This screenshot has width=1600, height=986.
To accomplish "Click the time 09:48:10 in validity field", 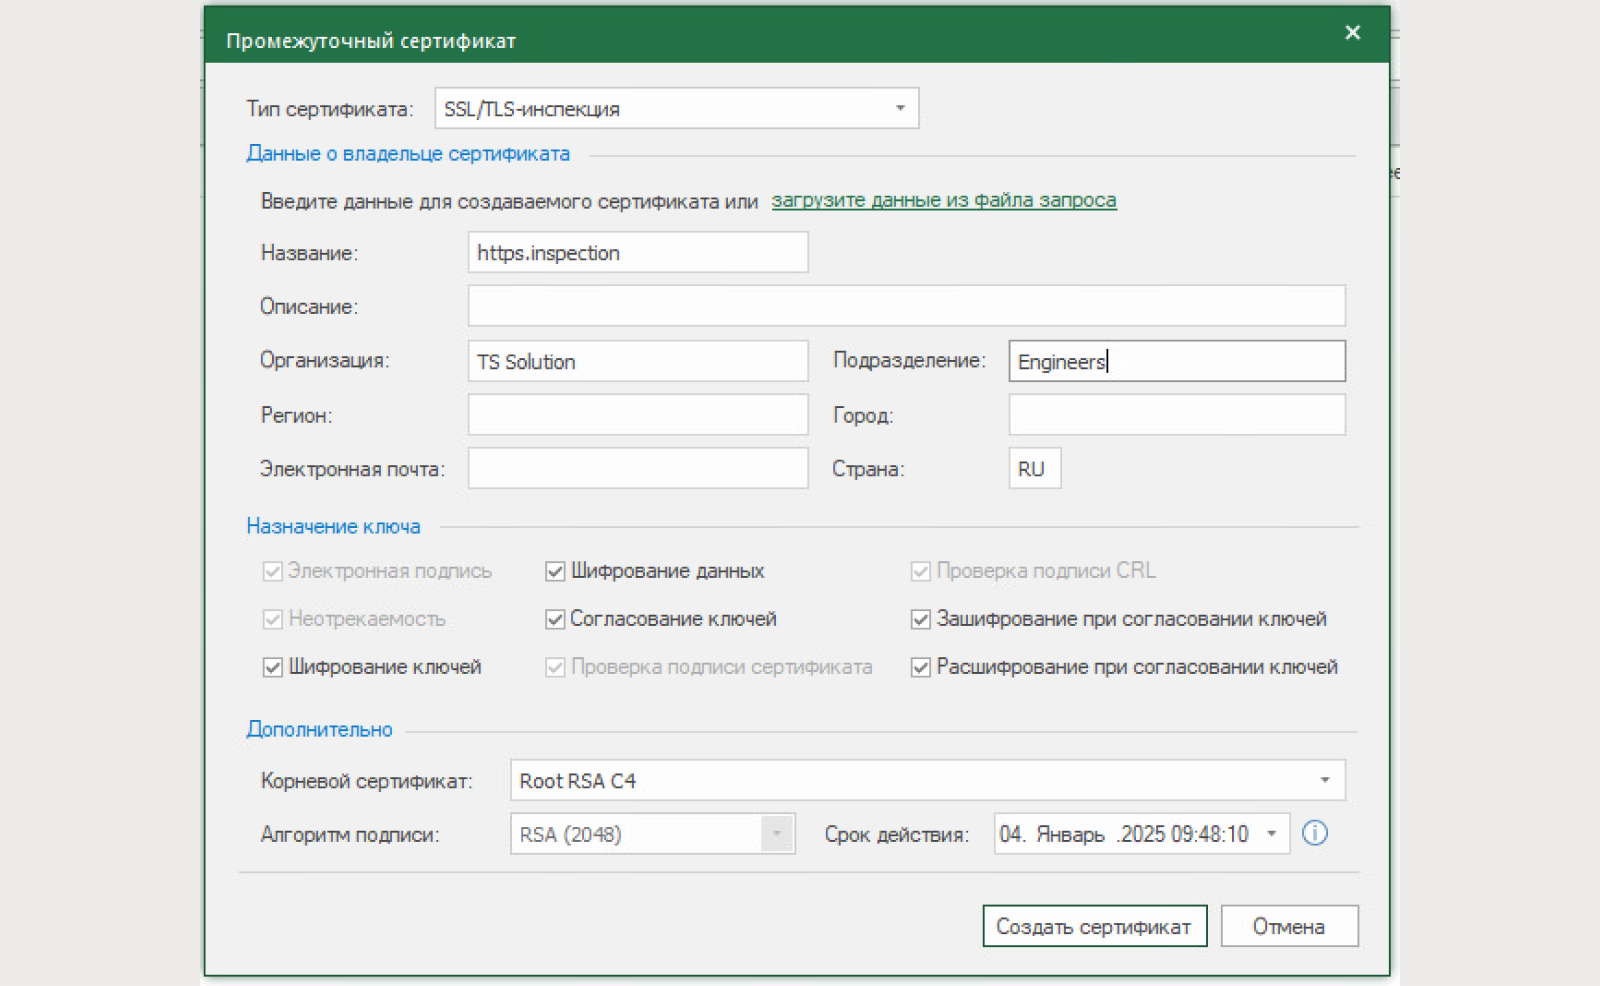I will pos(1210,834).
